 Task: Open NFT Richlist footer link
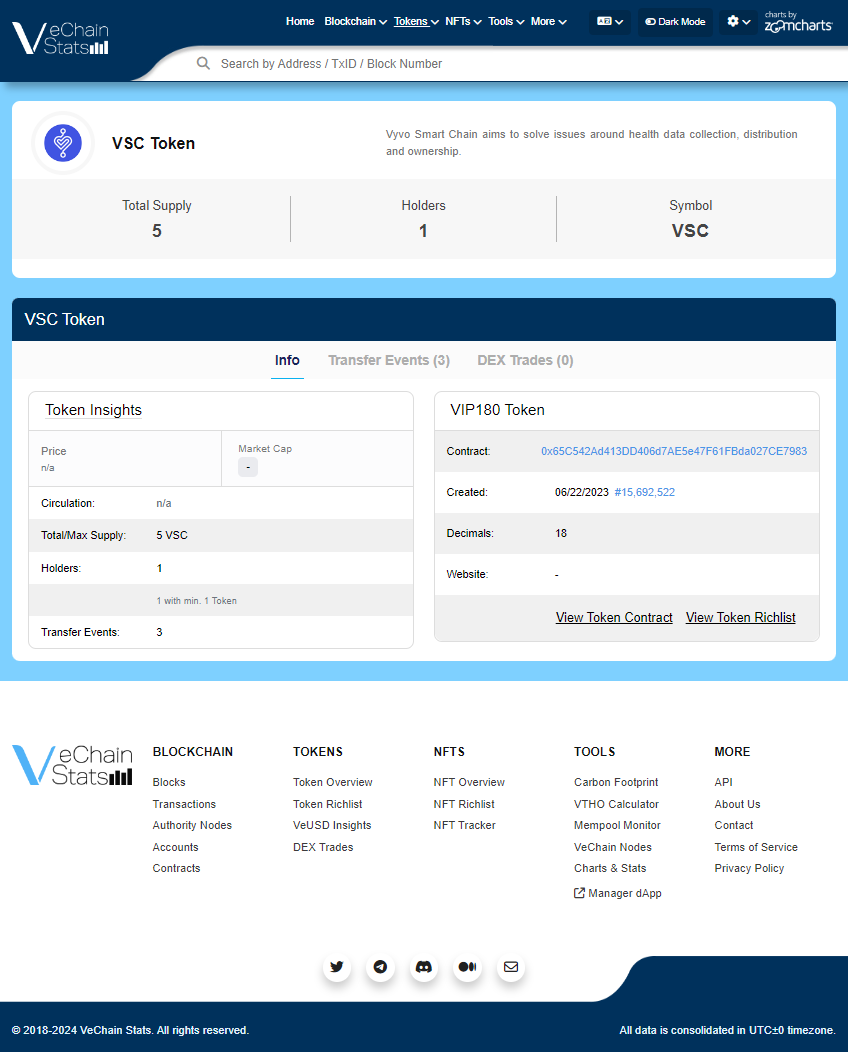click(464, 804)
